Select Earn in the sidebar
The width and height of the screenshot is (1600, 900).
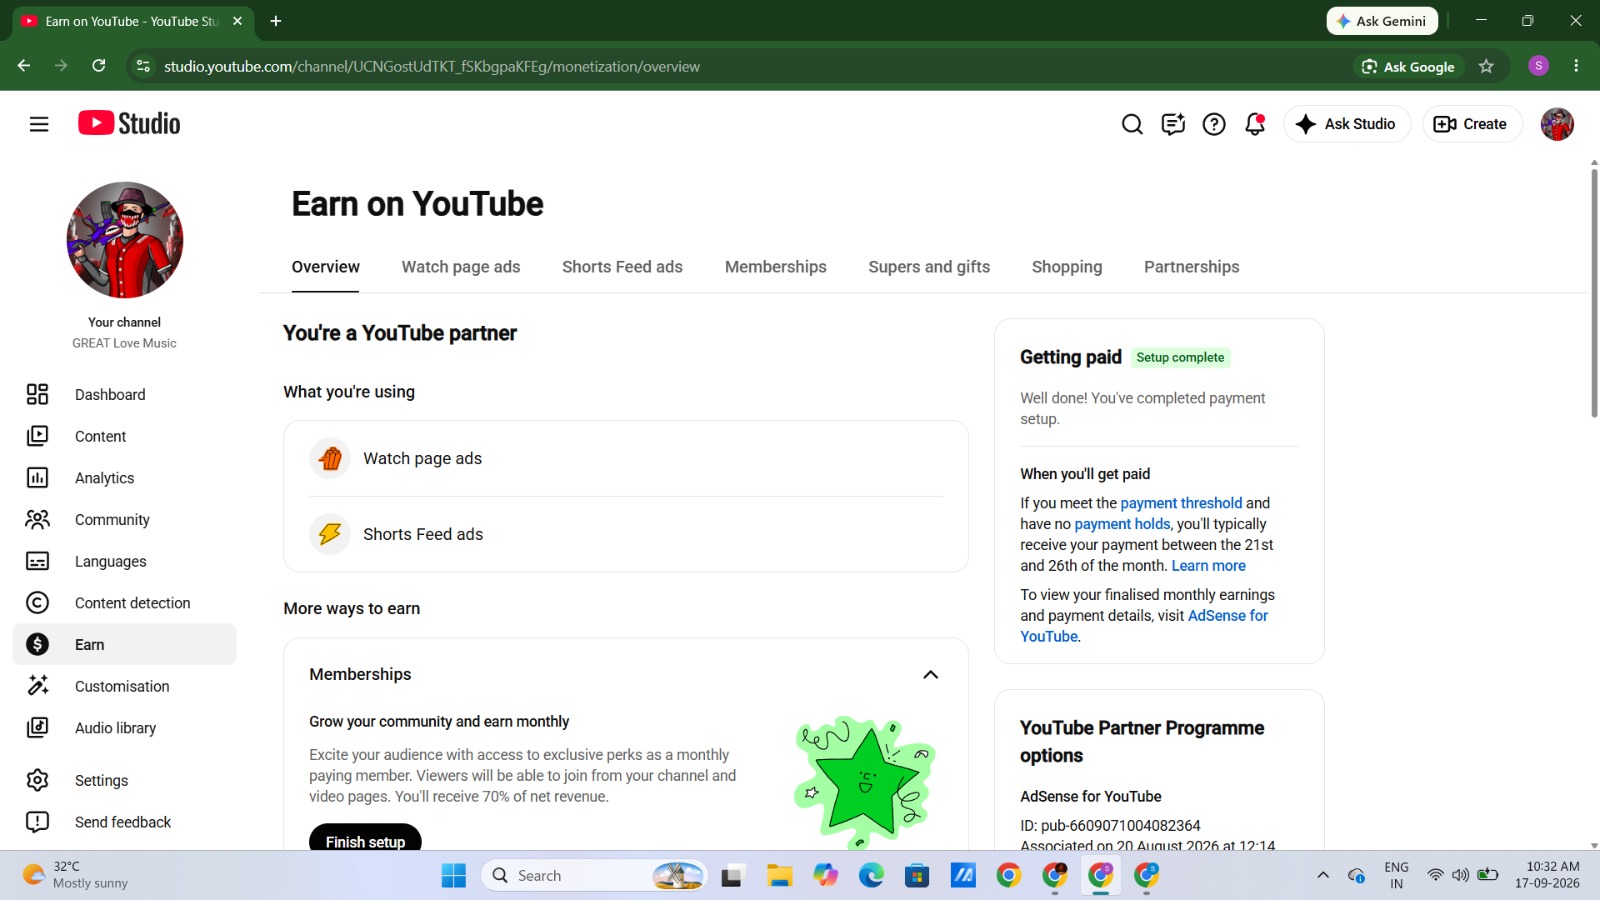point(125,645)
